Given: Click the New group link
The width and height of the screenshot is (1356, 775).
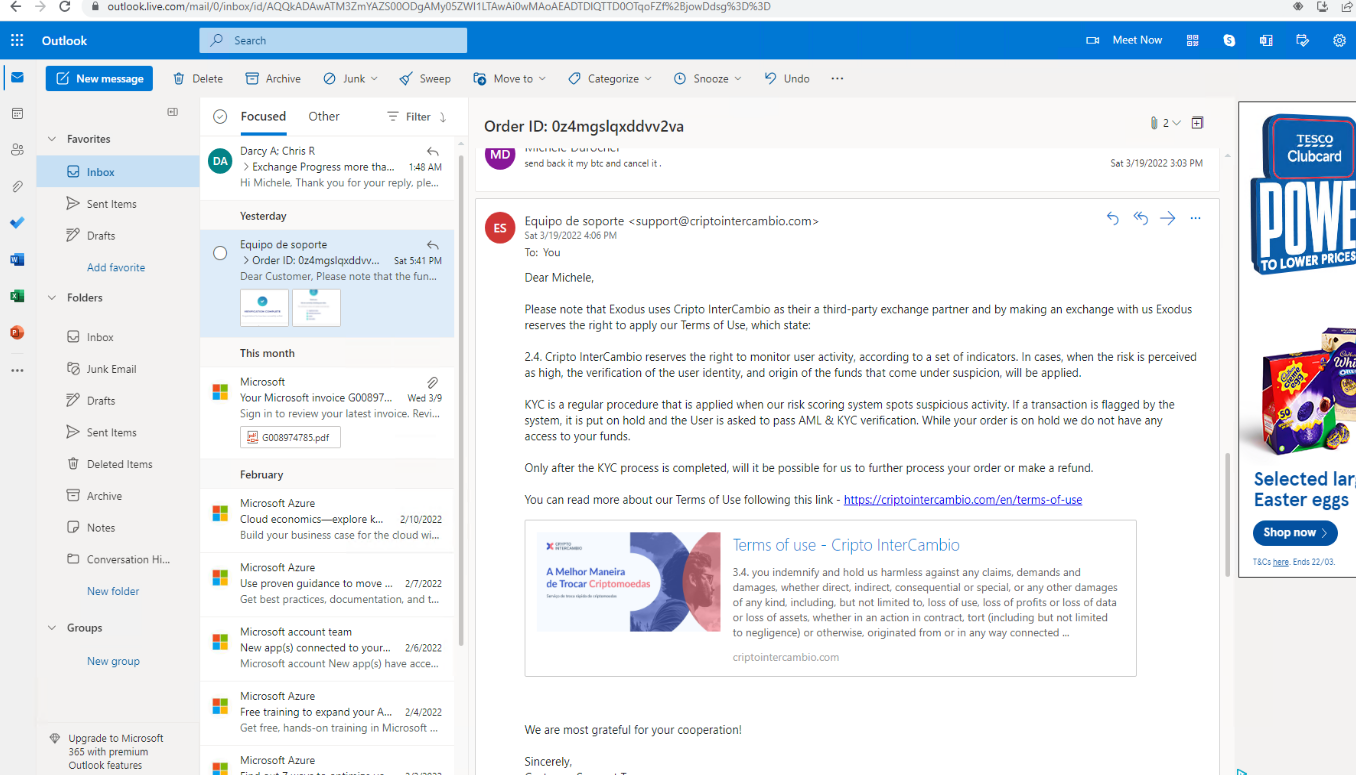Looking at the screenshot, I should click(113, 662).
